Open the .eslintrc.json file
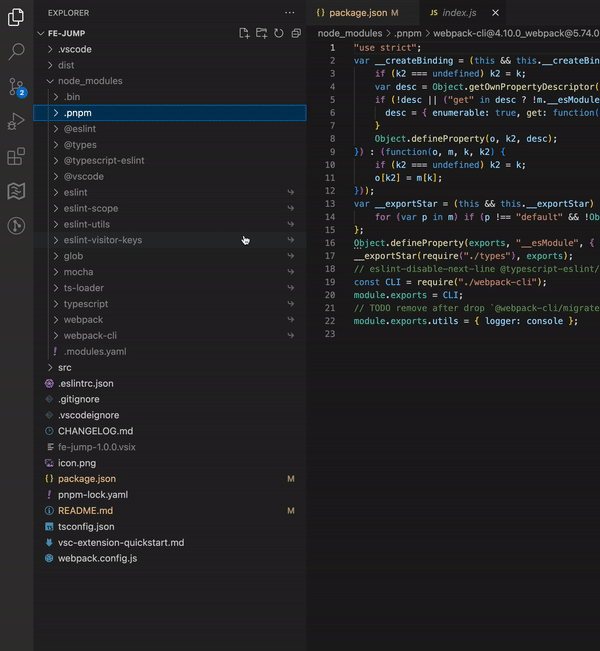 (170, 383)
